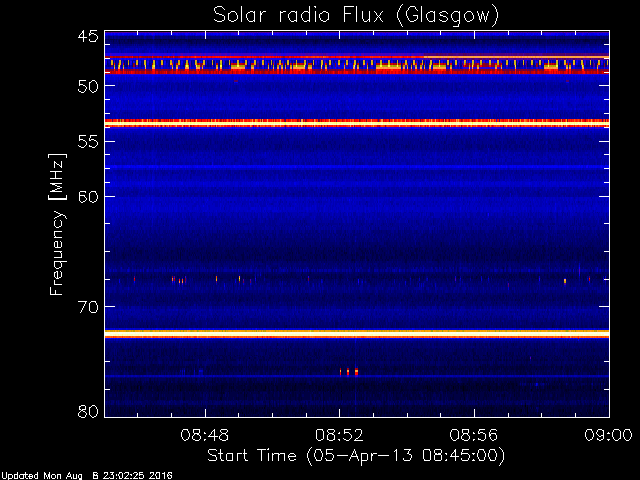This screenshot has width=640, height=480.
Task: Click the red burst cluster near 08:52
Action: tap(349, 372)
